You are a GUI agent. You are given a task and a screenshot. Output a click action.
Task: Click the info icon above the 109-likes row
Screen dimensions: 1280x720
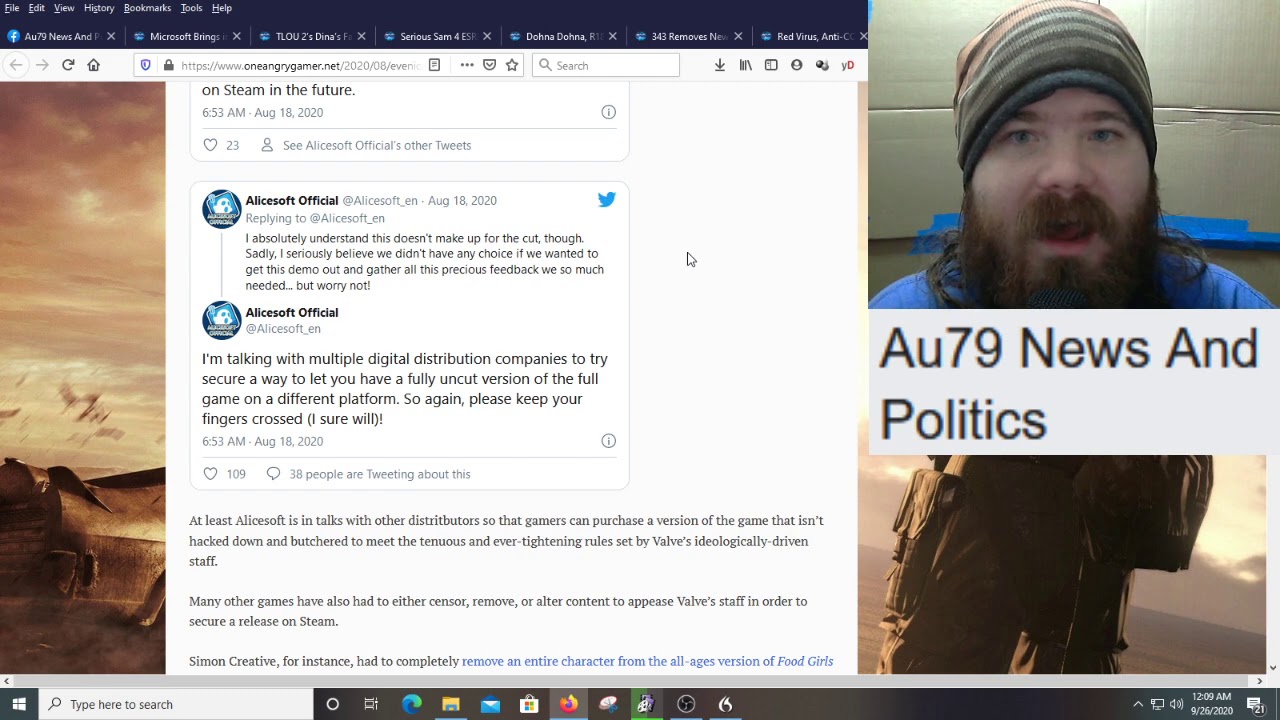click(x=608, y=441)
